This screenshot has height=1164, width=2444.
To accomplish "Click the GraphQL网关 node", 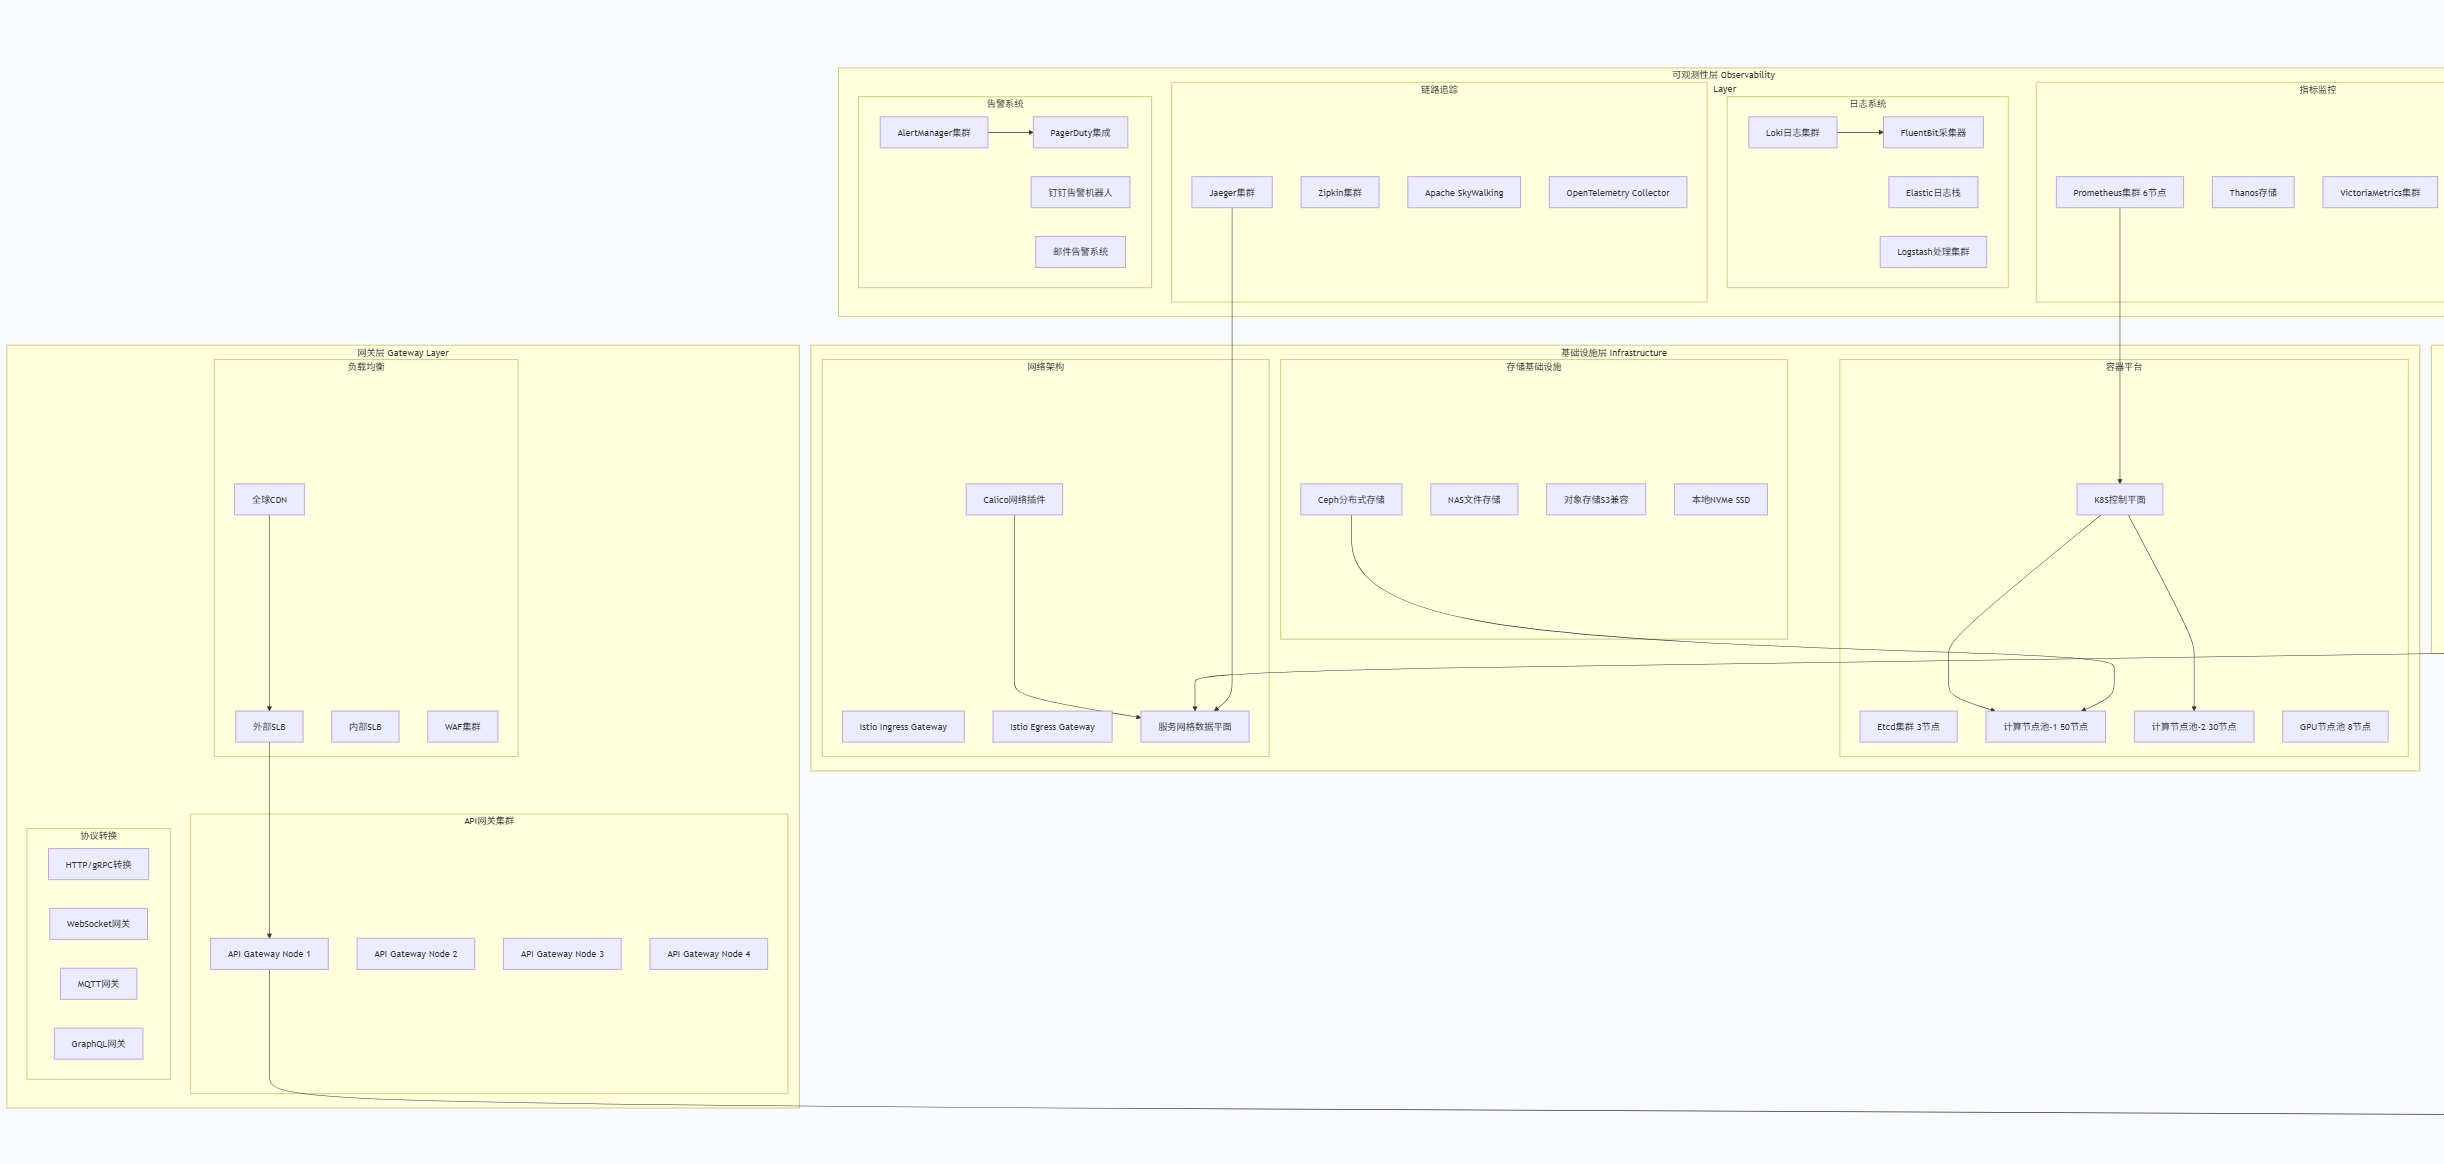I will (x=98, y=1044).
